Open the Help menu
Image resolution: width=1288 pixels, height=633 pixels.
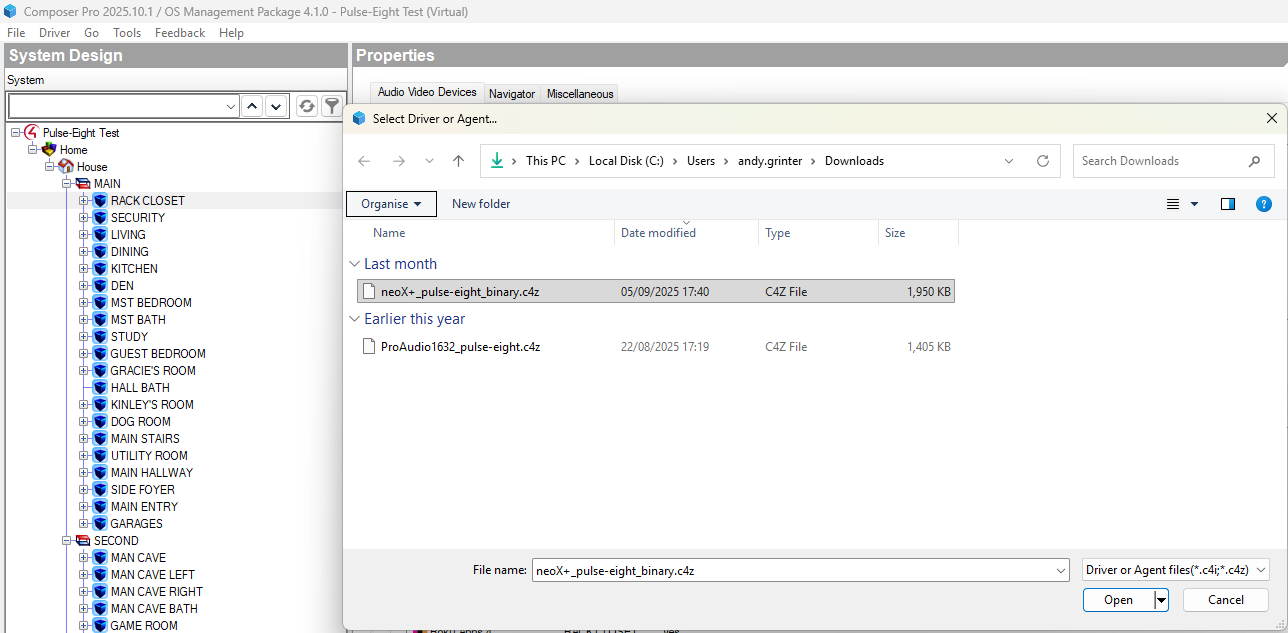pyautogui.click(x=231, y=33)
